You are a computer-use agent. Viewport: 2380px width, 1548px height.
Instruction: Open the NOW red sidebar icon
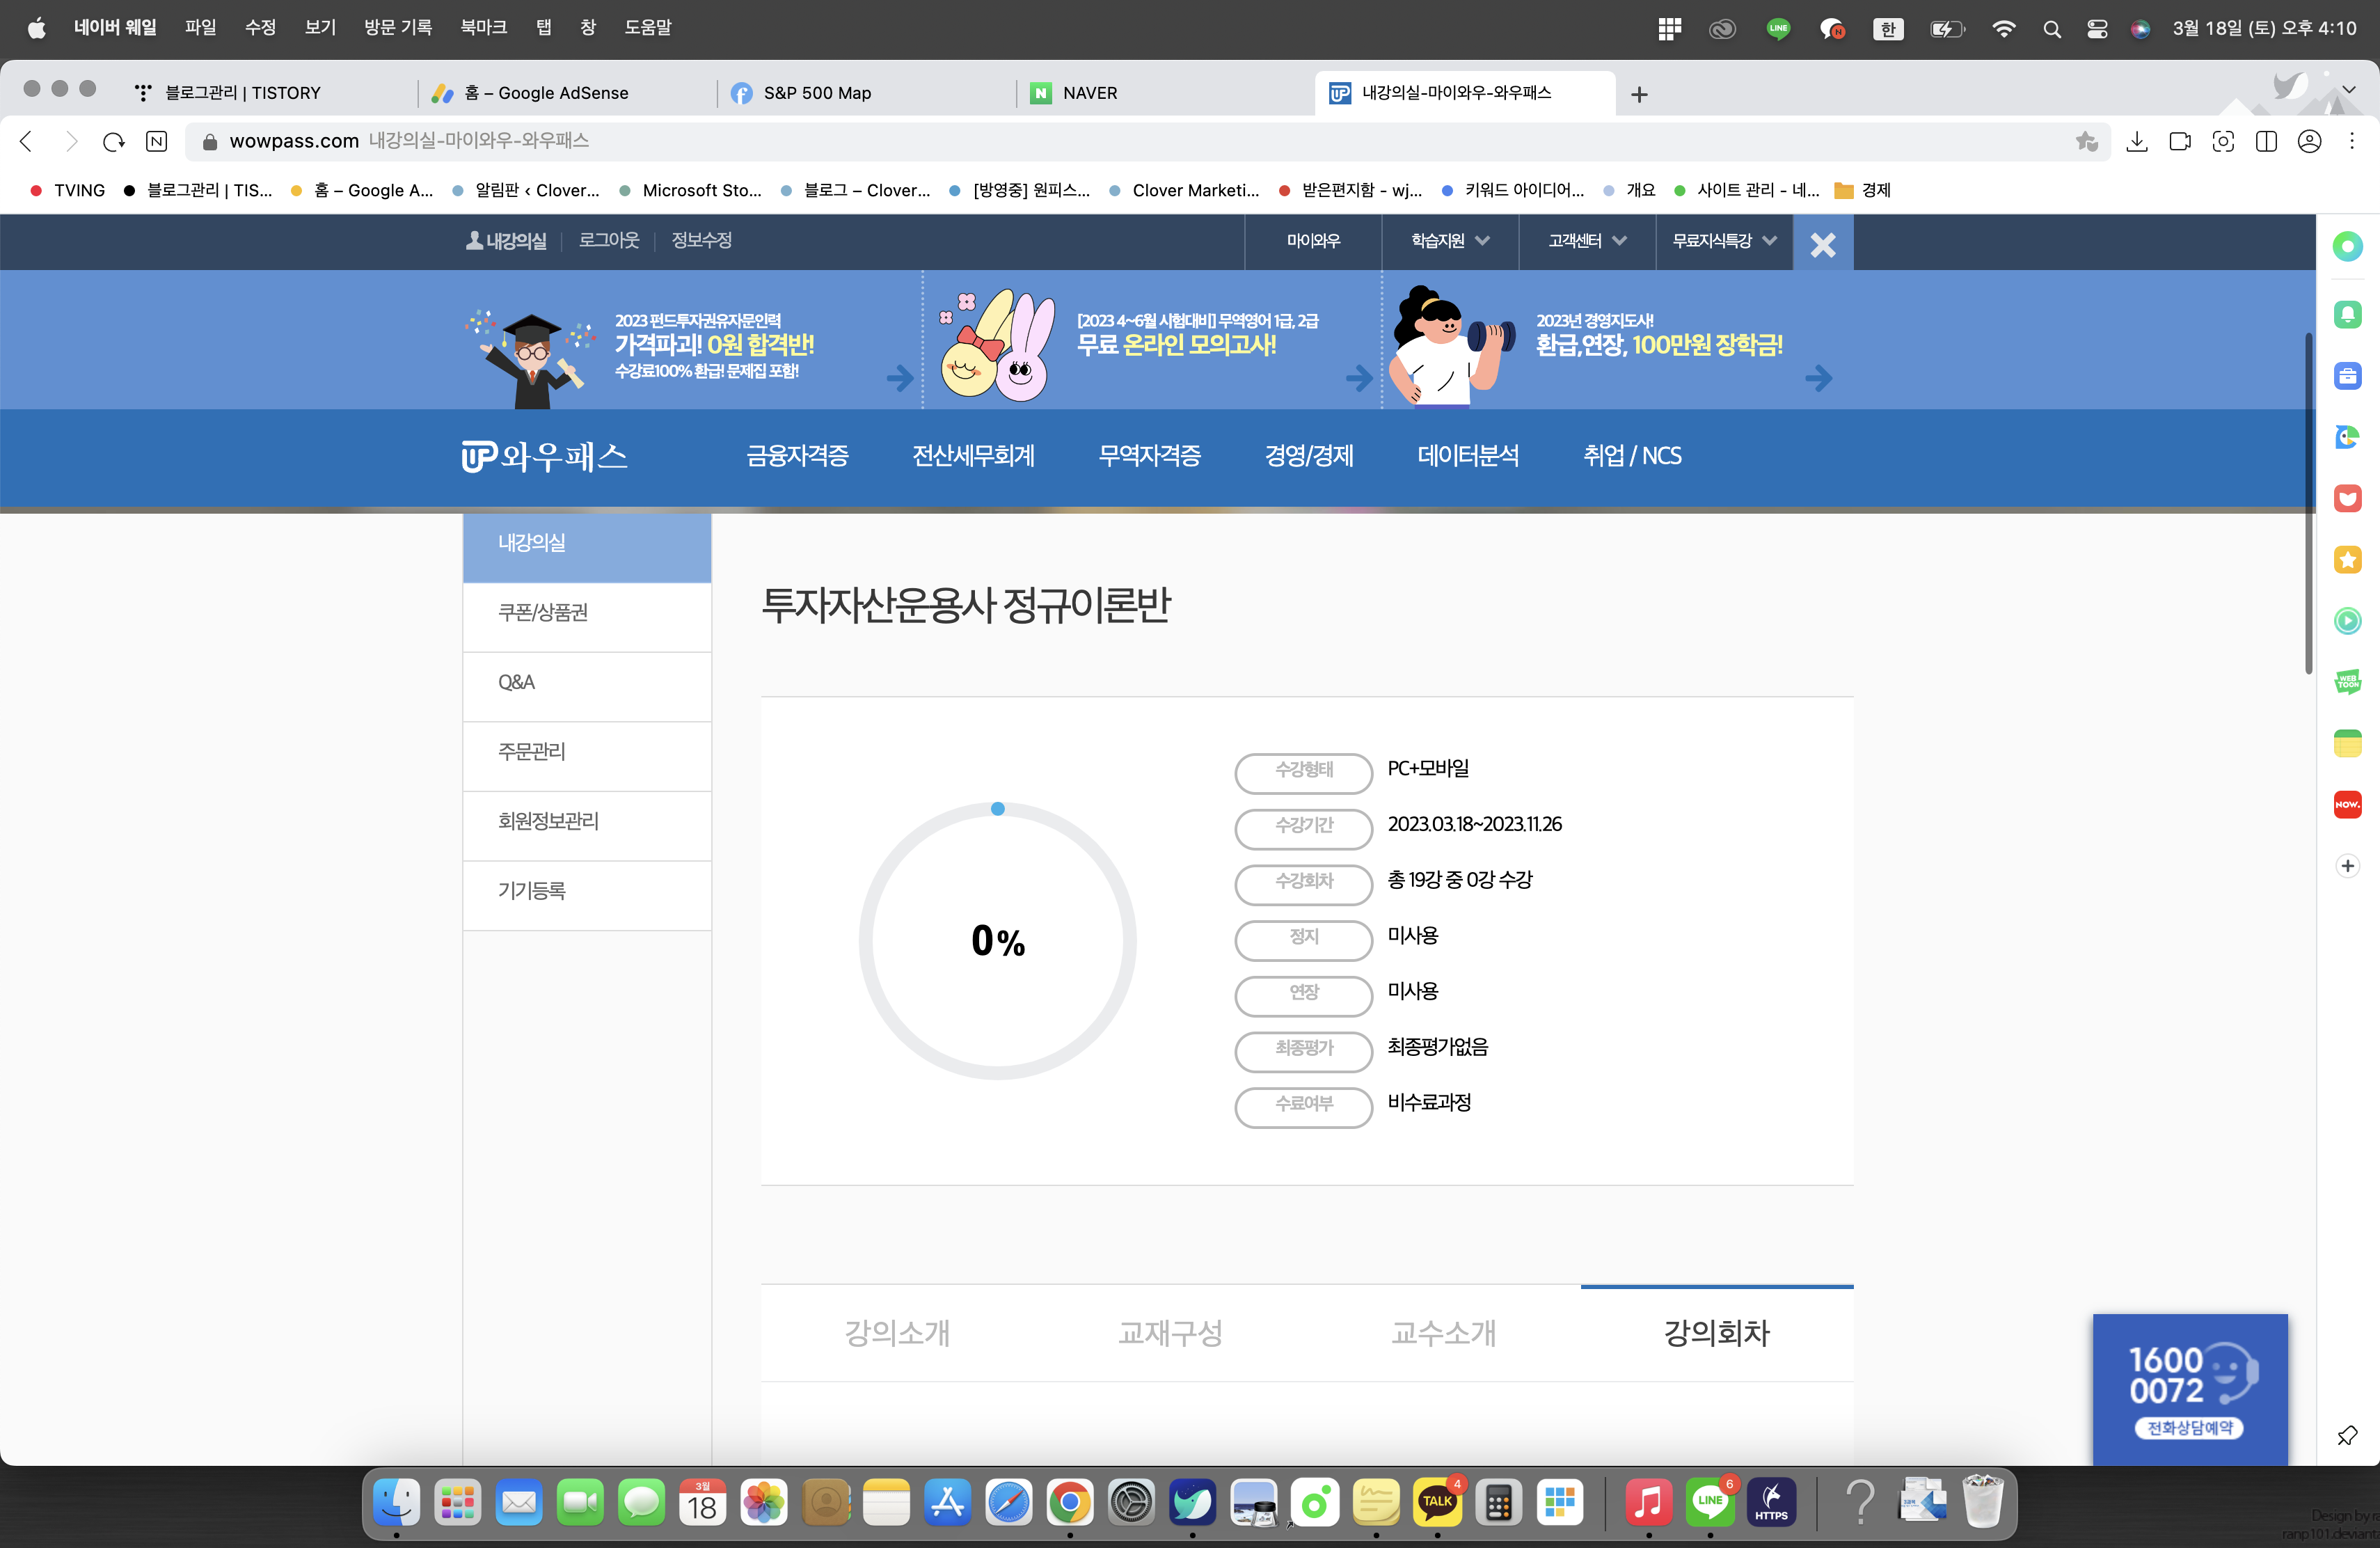(2347, 805)
